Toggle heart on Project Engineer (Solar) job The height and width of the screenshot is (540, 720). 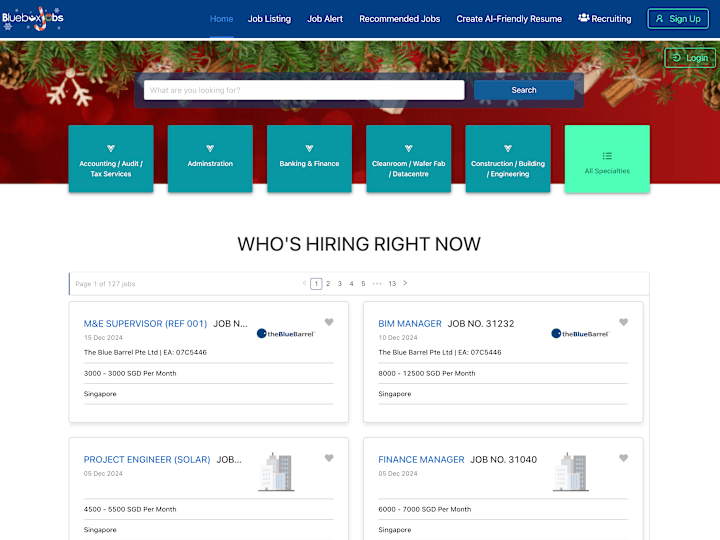[x=329, y=458]
